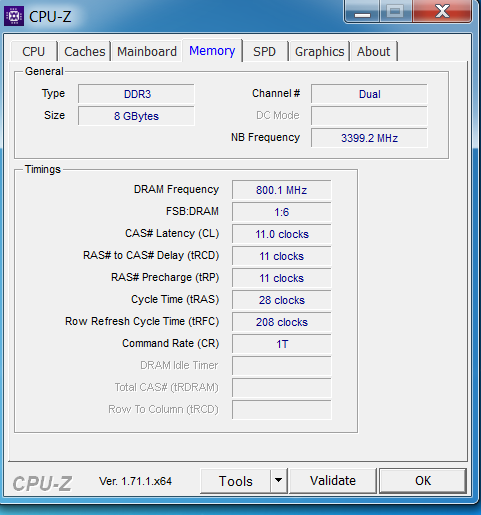Confirm with the OK button

click(x=423, y=481)
